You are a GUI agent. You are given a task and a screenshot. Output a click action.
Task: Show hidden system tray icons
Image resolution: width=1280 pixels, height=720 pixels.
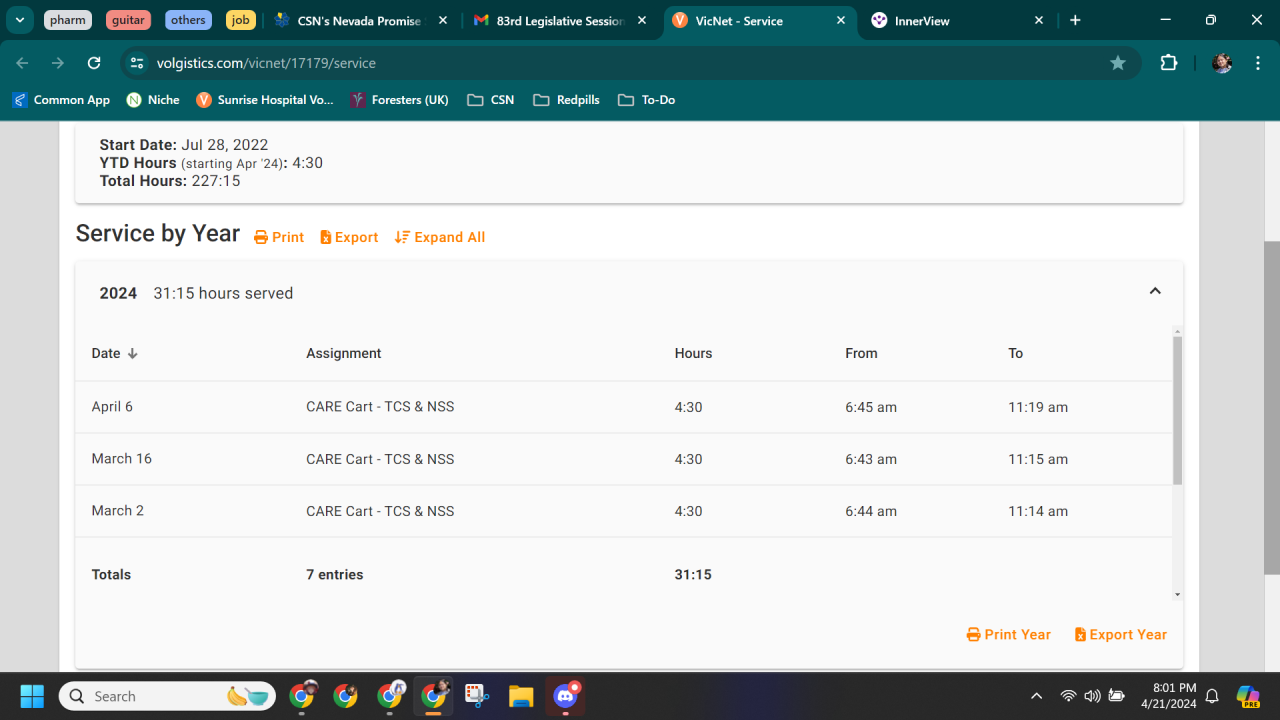point(1036,696)
